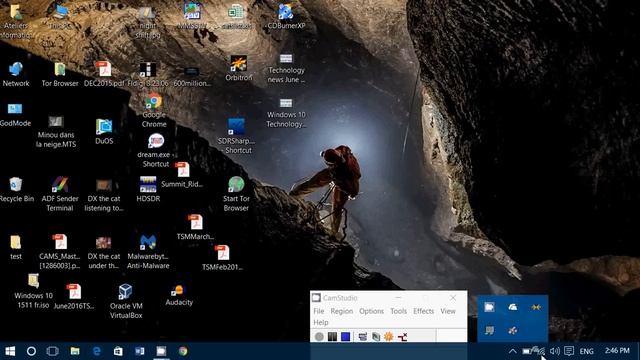This screenshot has width=640, height=360.
Task: Select DX the cat listening thumbnail
Action: click(104, 195)
